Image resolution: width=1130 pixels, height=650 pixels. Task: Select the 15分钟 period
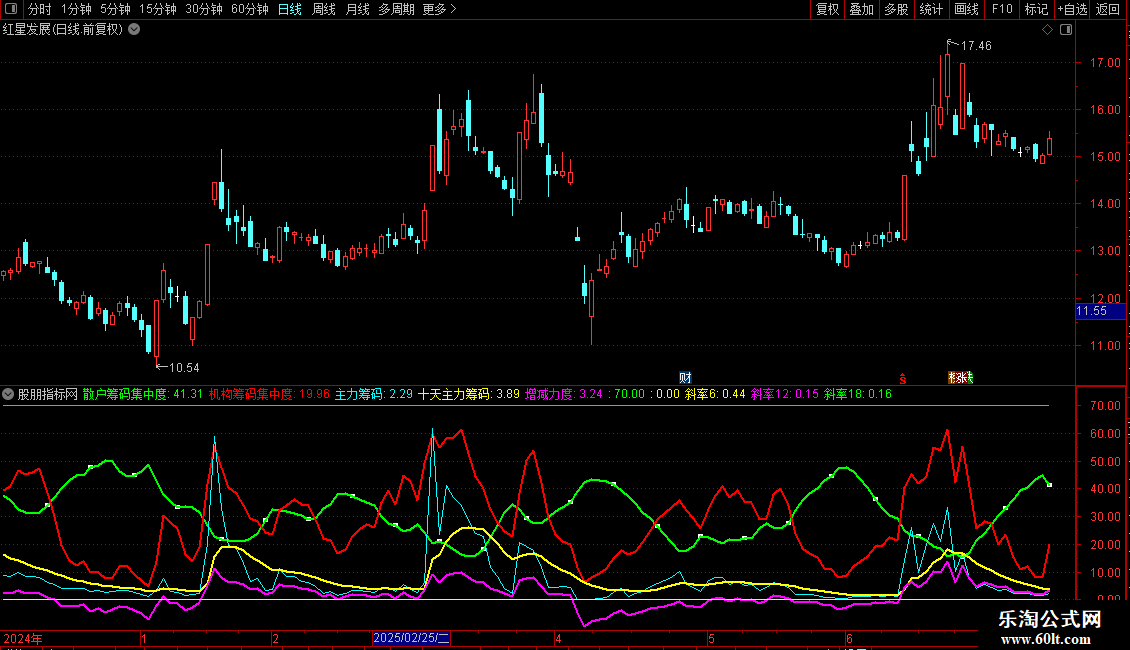tap(158, 9)
